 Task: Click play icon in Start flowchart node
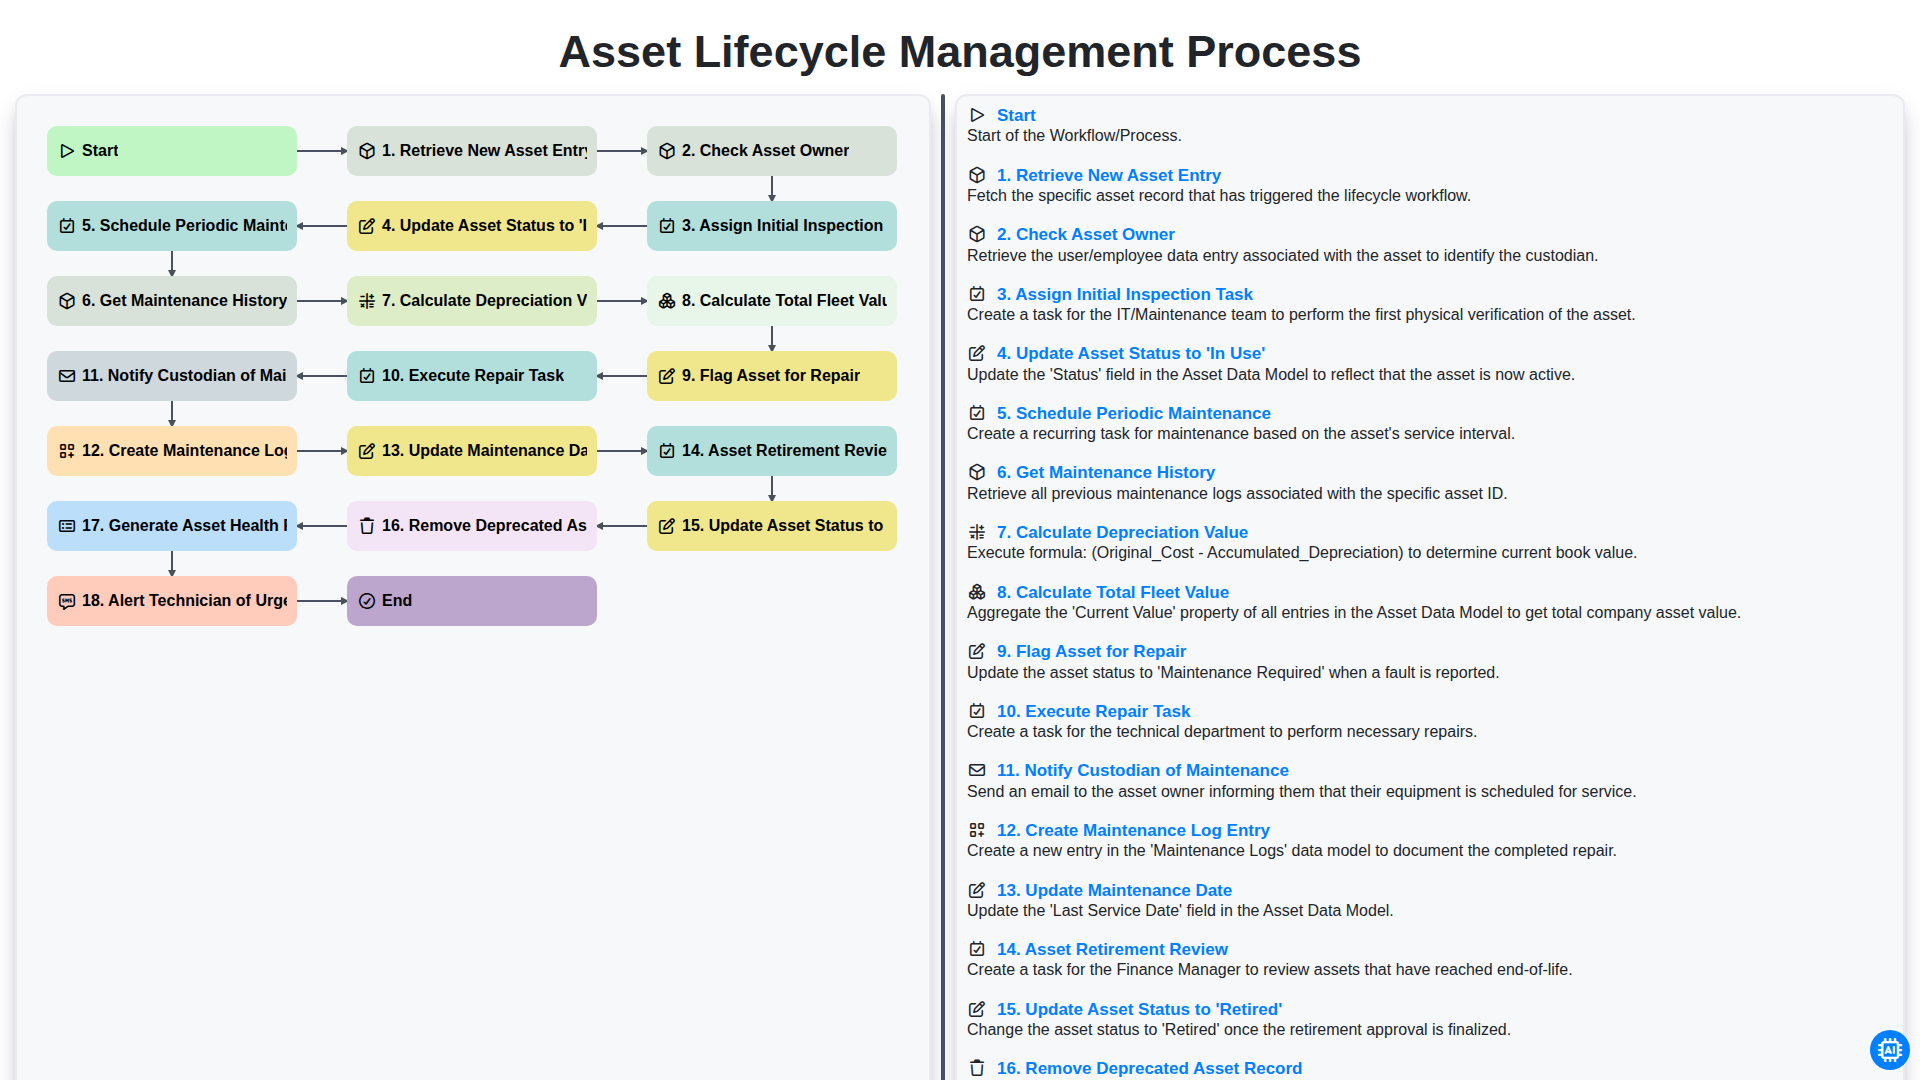coord(67,151)
